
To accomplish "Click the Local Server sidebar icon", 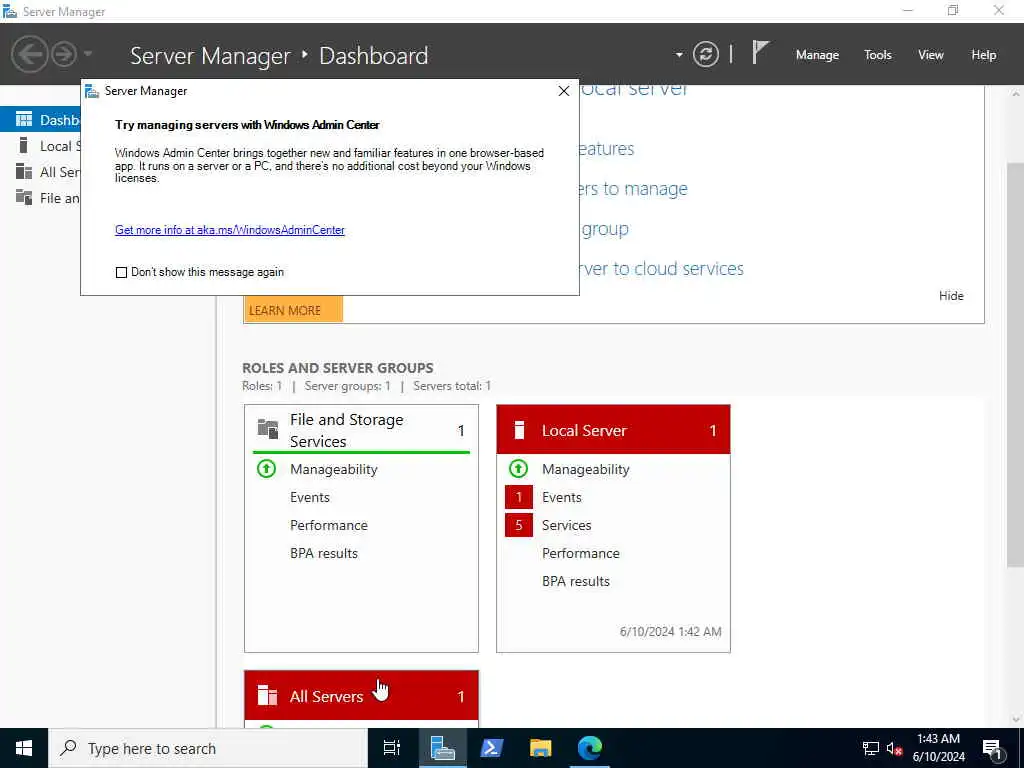I will tap(24, 145).
